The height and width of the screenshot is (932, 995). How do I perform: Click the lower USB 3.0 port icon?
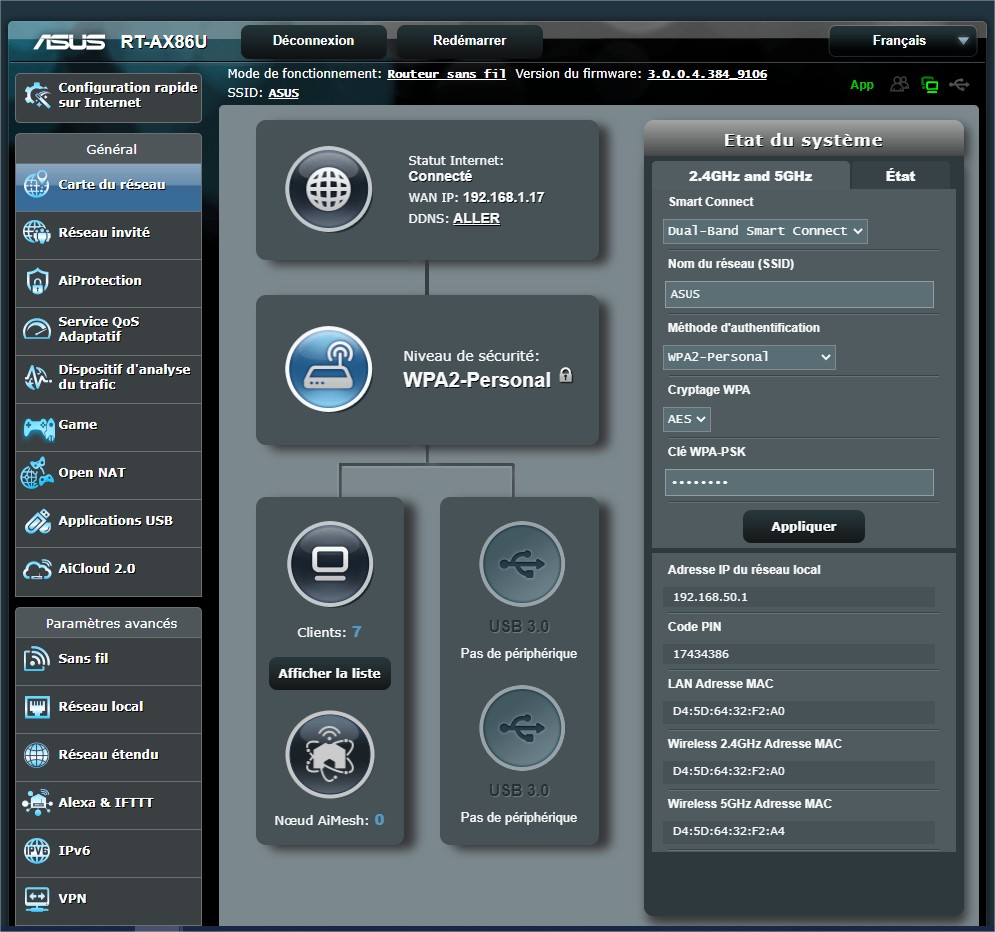[x=522, y=728]
